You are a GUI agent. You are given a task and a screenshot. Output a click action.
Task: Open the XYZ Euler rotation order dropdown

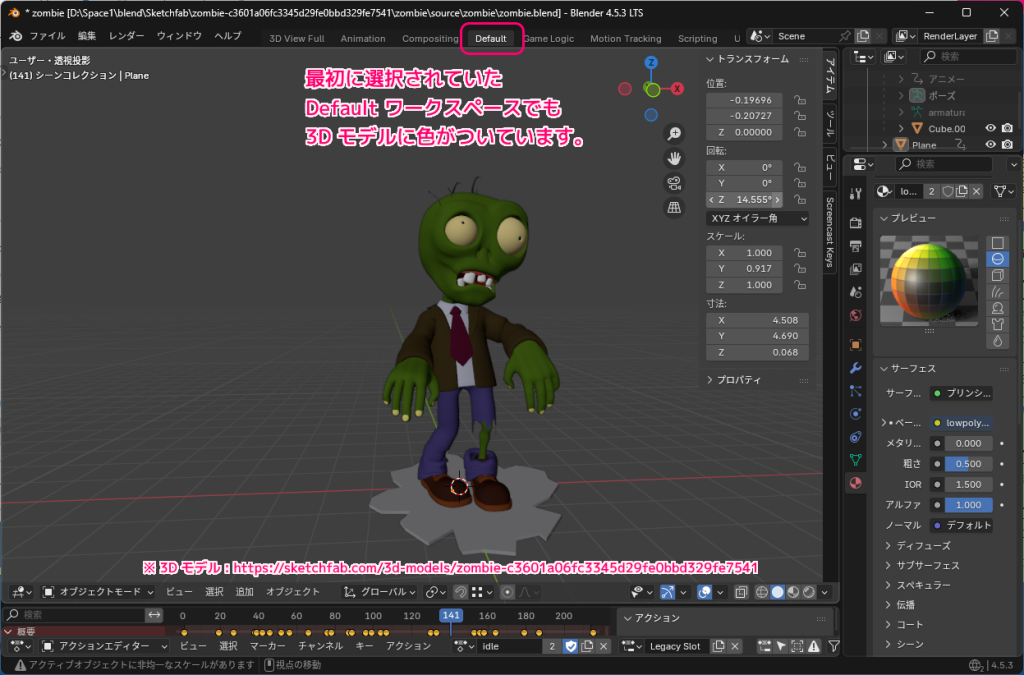pyautogui.click(x=757, y=217)
